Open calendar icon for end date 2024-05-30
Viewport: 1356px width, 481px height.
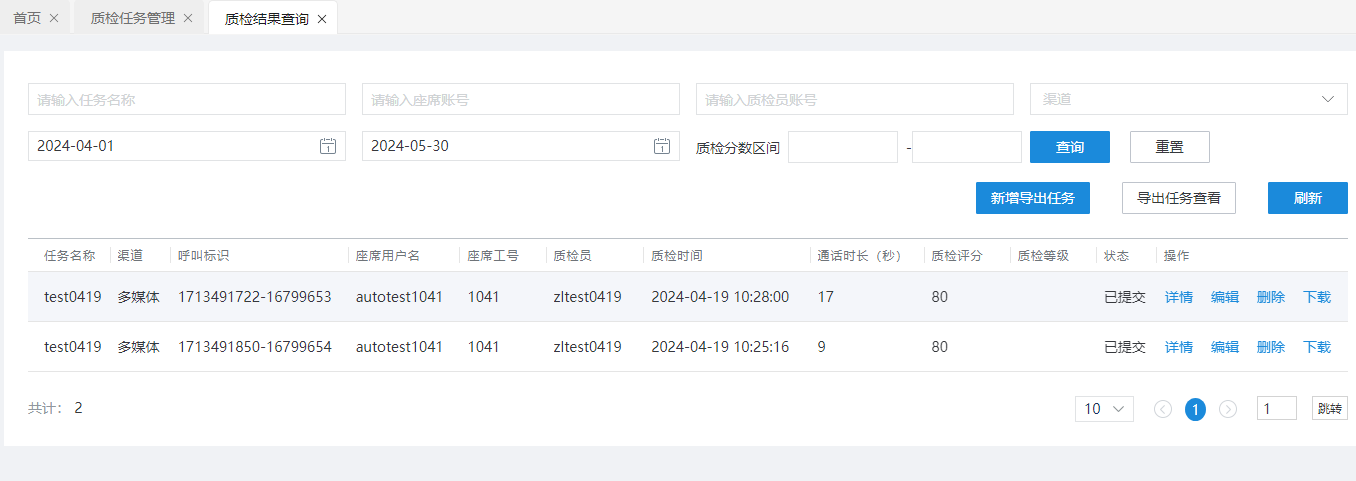(662, 146)
